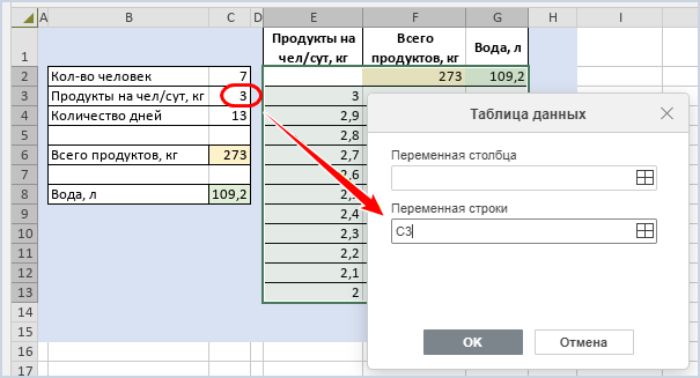Click cell E5 with value 2,8
Viewport: 700px width, 378px height.
click(x=313, y=135)
